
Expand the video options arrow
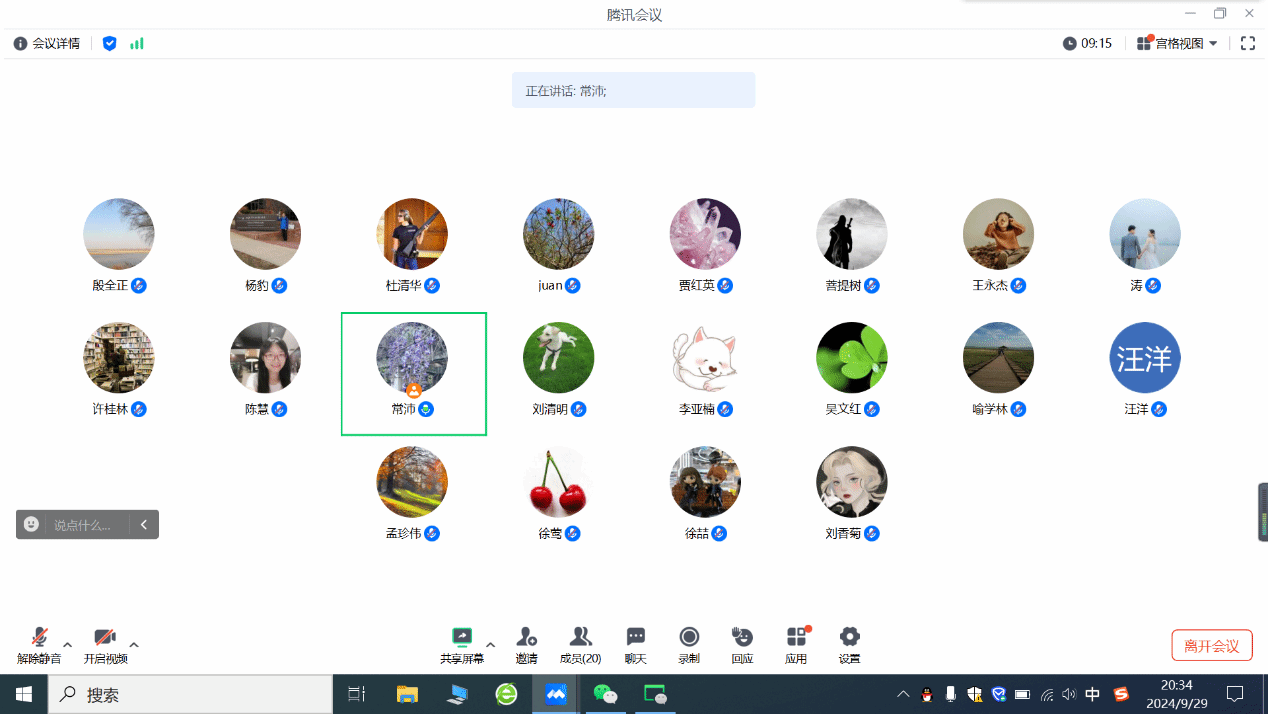click(134, 644)
